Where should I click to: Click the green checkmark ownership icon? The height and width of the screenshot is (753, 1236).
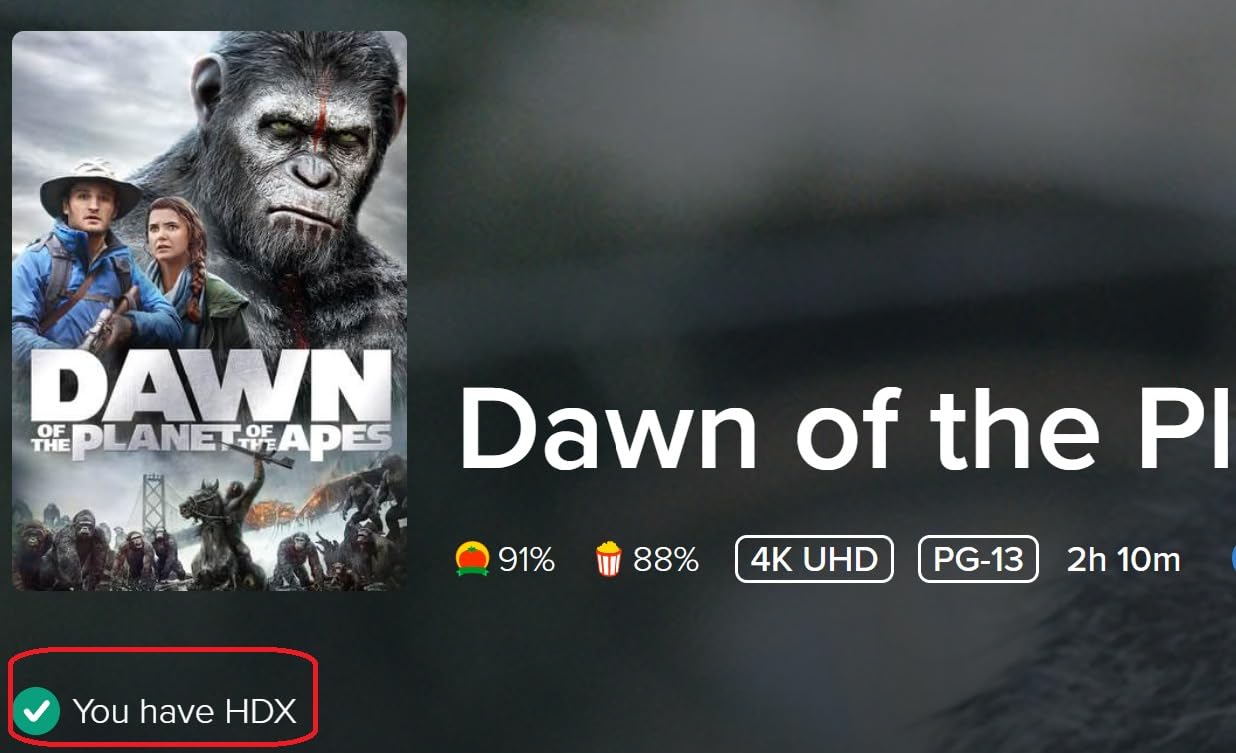(x=37, y=711)
